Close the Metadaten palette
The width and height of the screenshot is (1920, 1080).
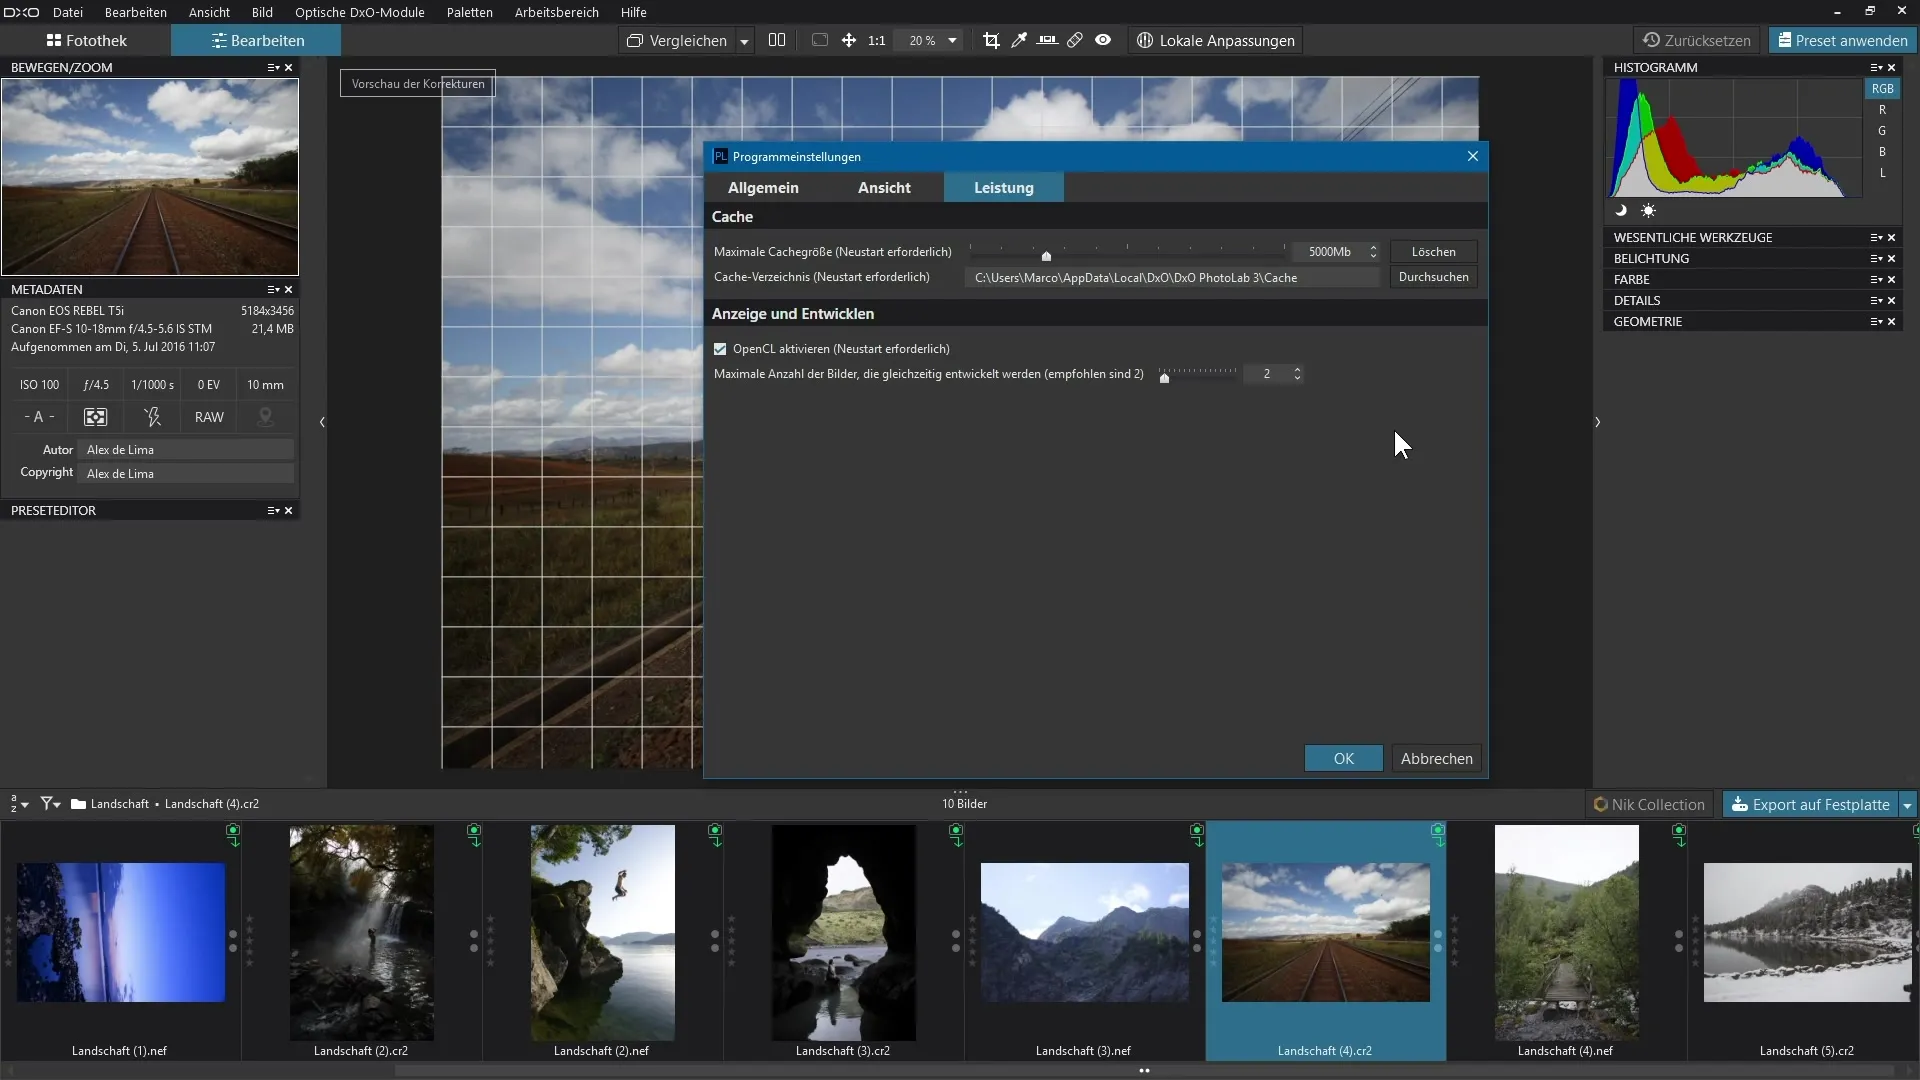click(x=289, y=290)
